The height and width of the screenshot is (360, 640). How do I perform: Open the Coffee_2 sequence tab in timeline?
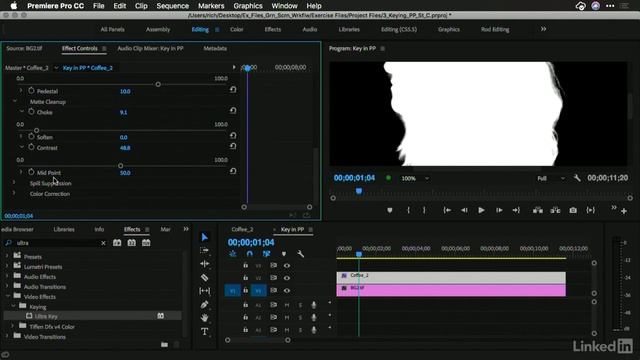[242, 229]
